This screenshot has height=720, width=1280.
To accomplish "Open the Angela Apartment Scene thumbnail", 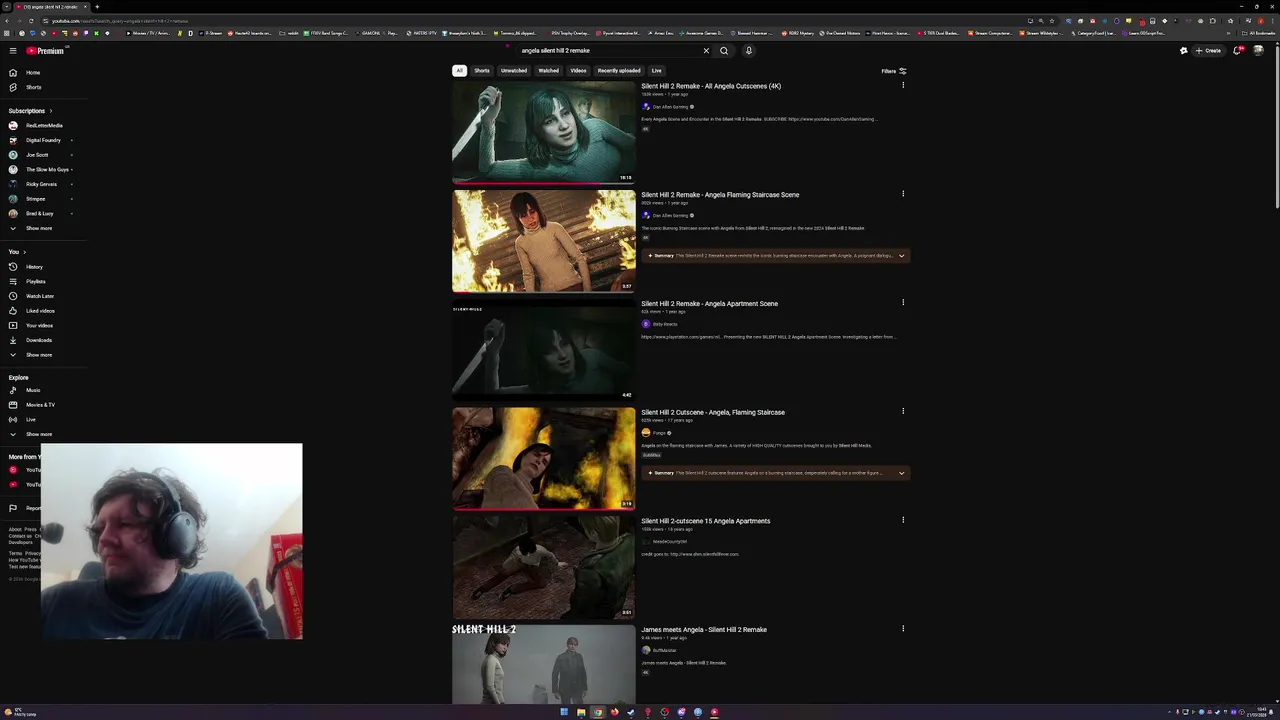I will tap(544, 350).
